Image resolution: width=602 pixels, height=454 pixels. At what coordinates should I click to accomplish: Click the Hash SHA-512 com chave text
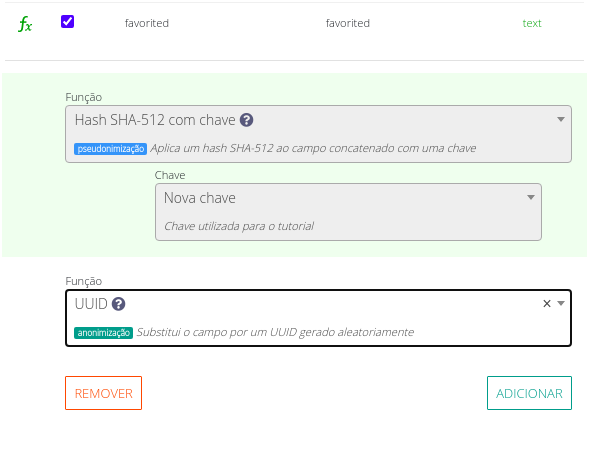pos(155,120)
